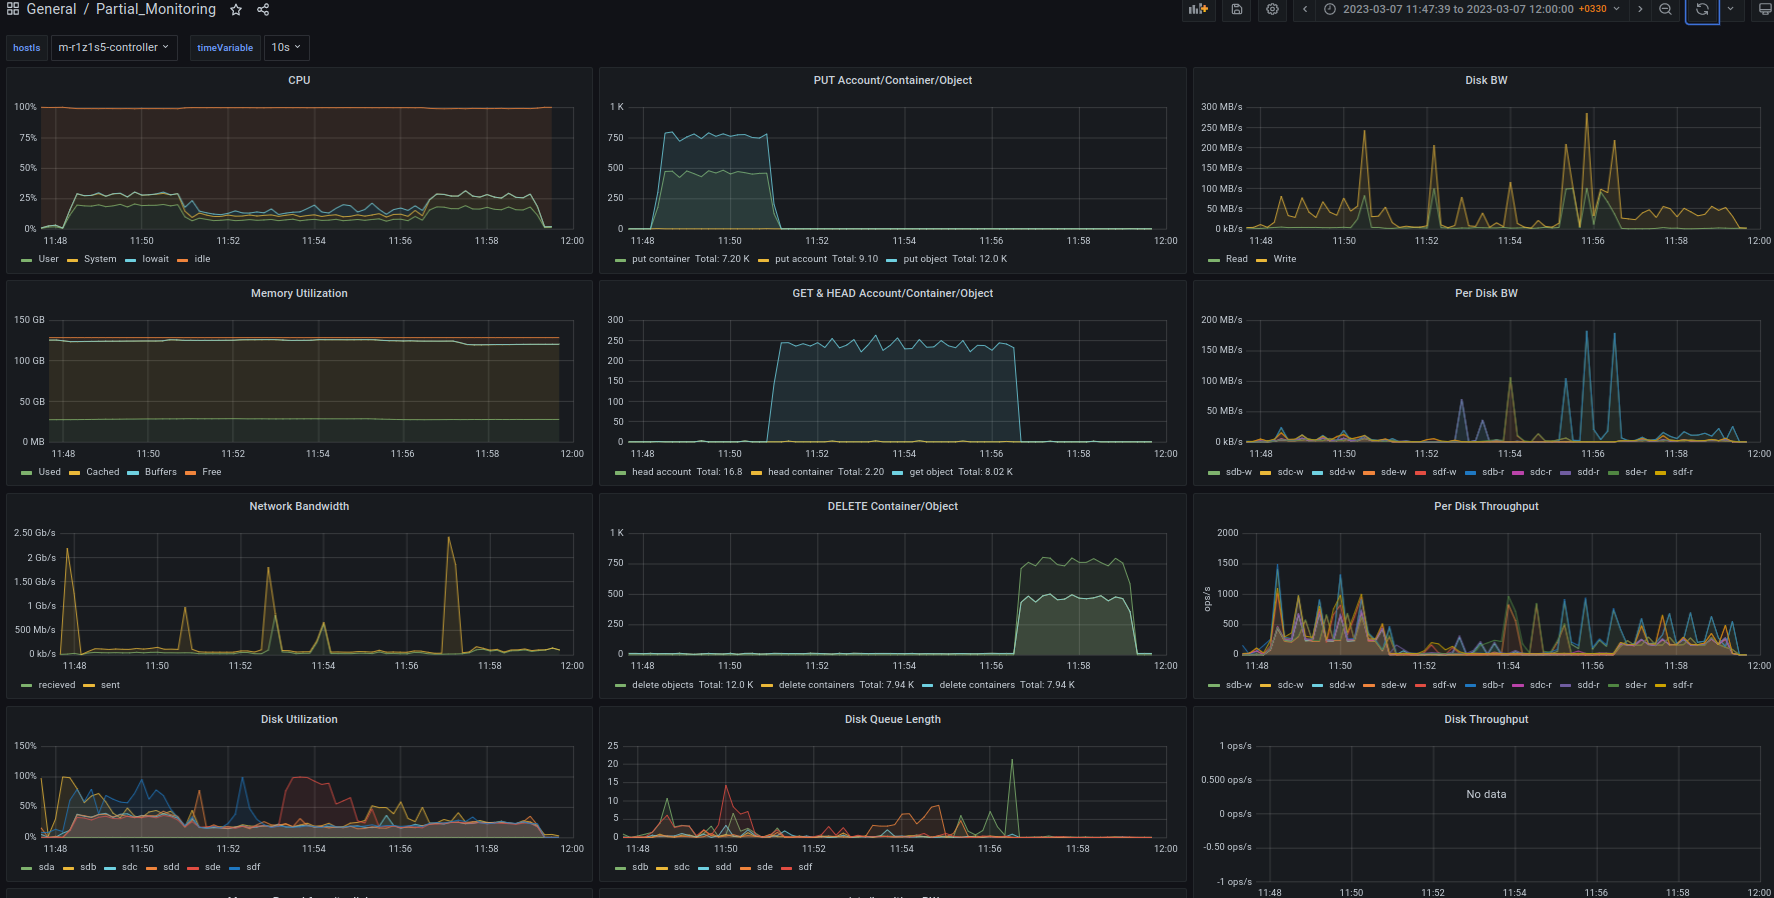Image resolution: width=1774 pixels, height=898 pixels.
Task: Open the Disk BW panel title menu
Action: coord(1485,80)
